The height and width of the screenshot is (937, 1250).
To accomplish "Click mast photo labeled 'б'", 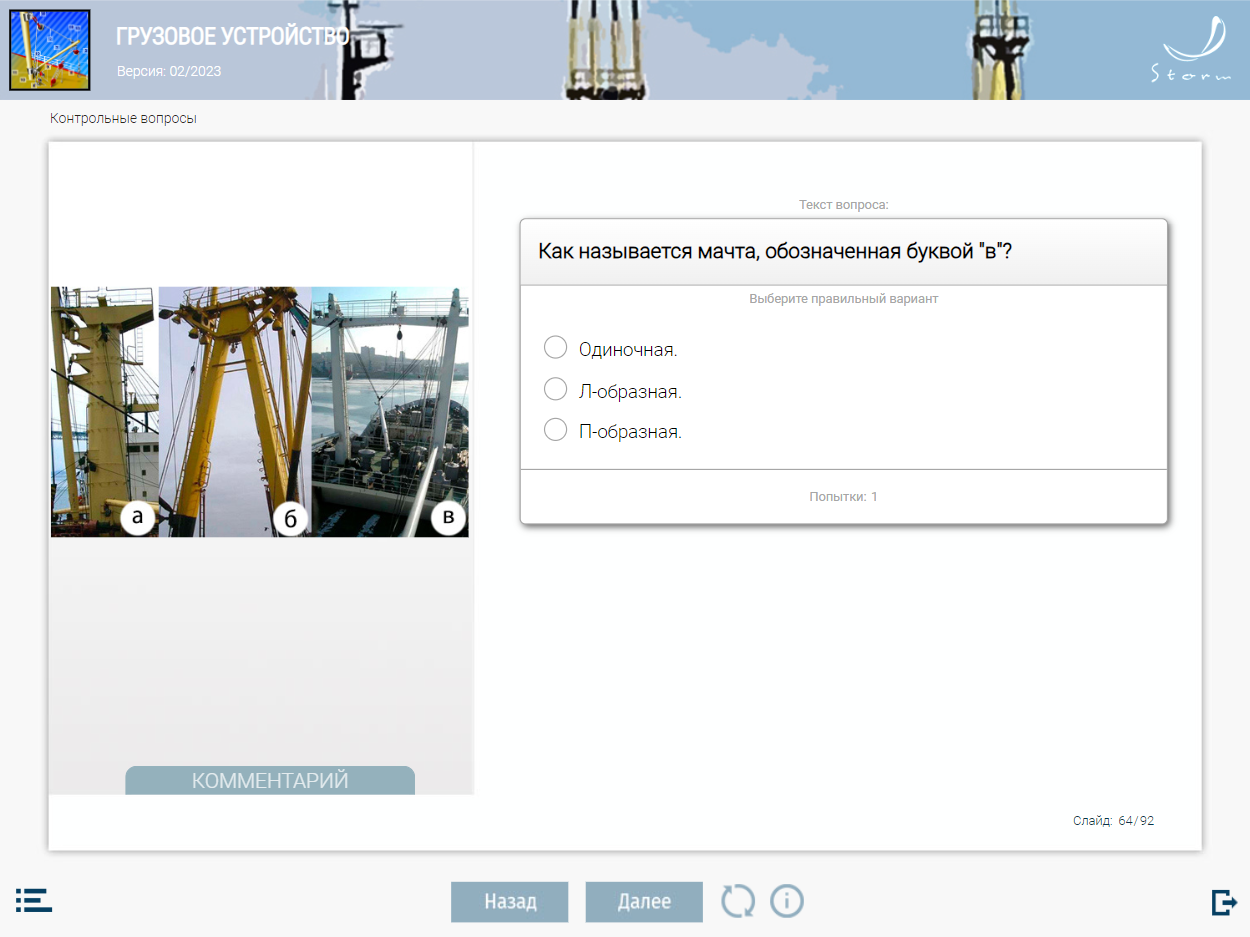I will (x=235, y=412).
